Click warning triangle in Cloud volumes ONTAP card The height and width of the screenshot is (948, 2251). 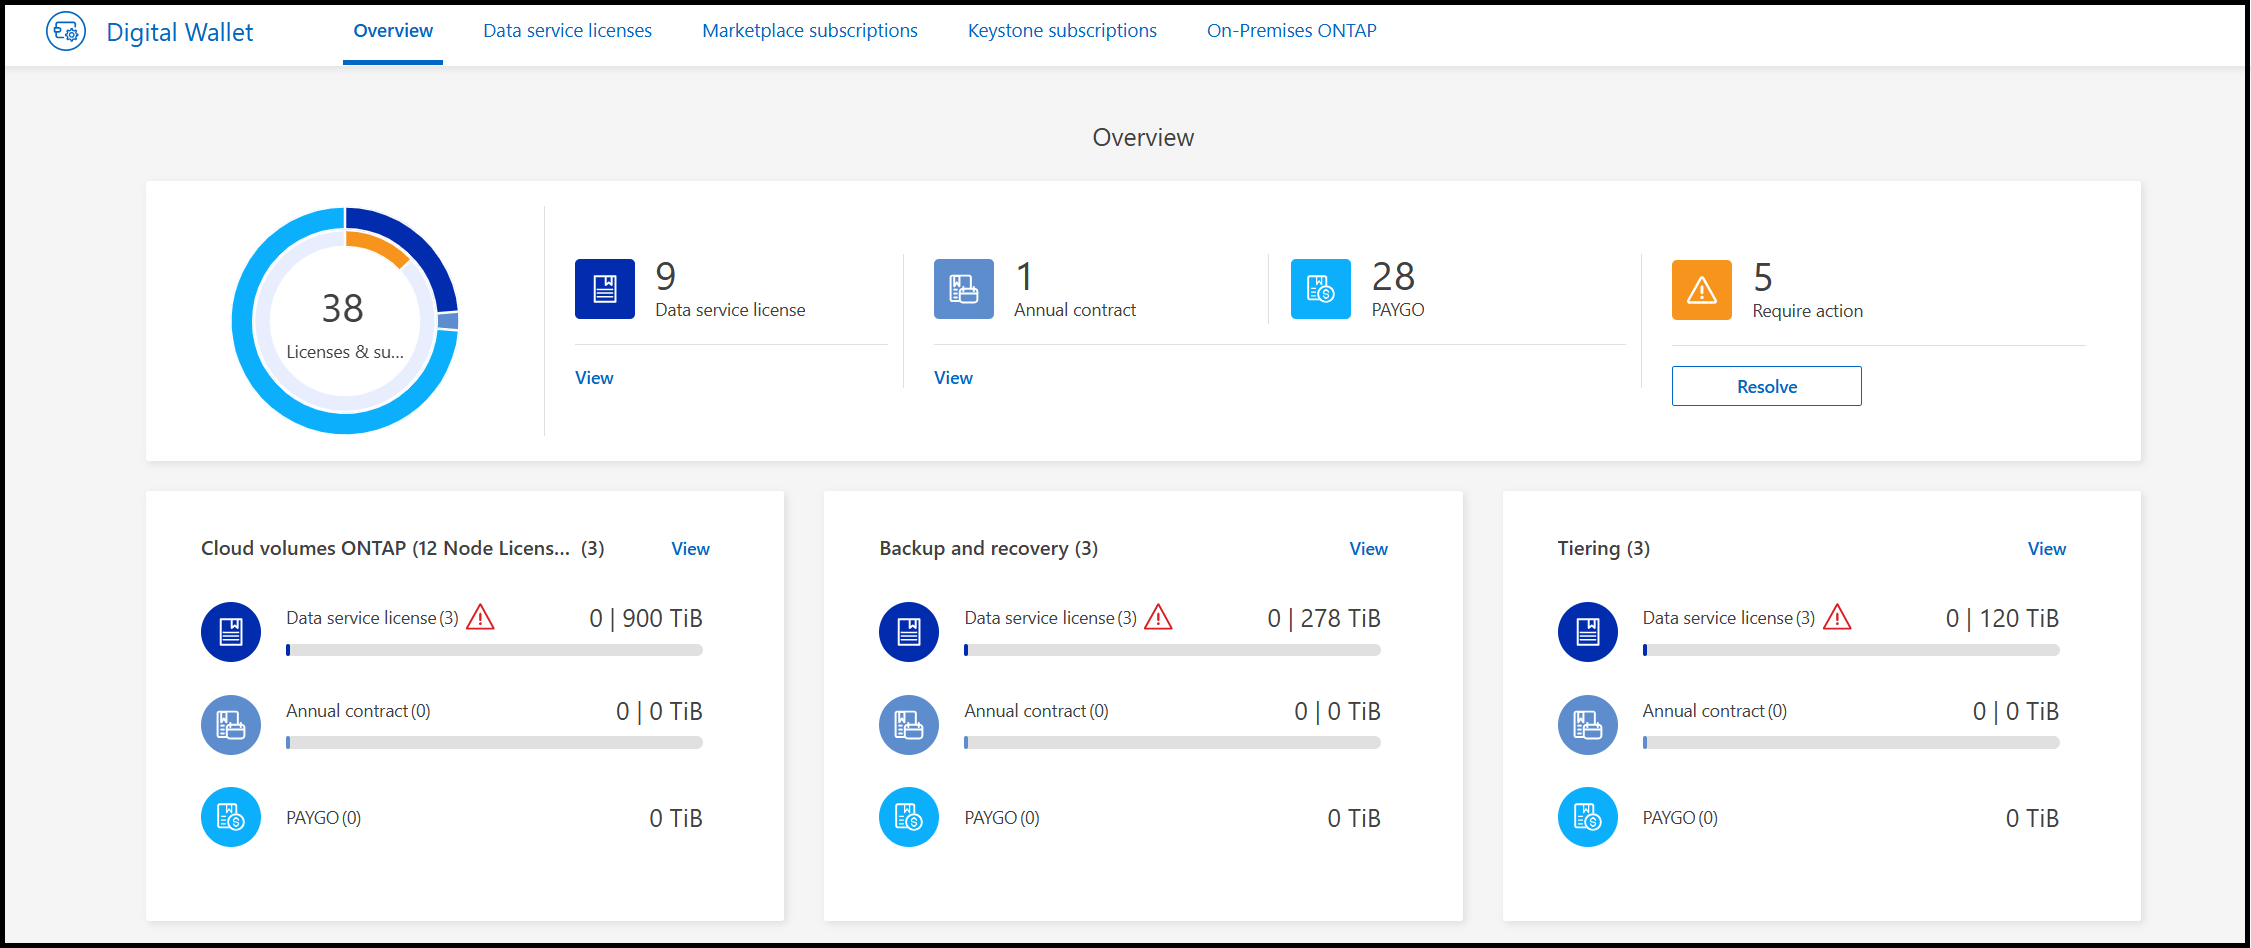481,617
